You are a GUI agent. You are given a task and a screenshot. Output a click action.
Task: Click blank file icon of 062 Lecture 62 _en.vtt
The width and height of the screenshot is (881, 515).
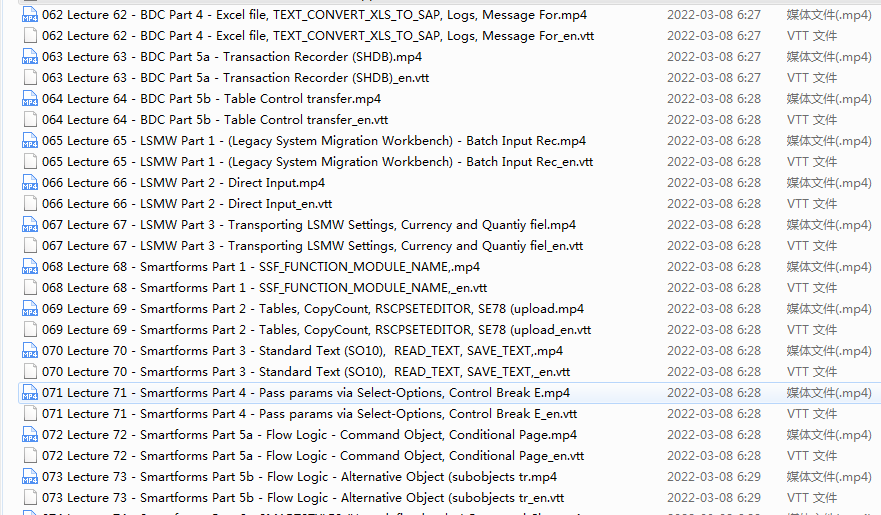(x=30, y=36)
